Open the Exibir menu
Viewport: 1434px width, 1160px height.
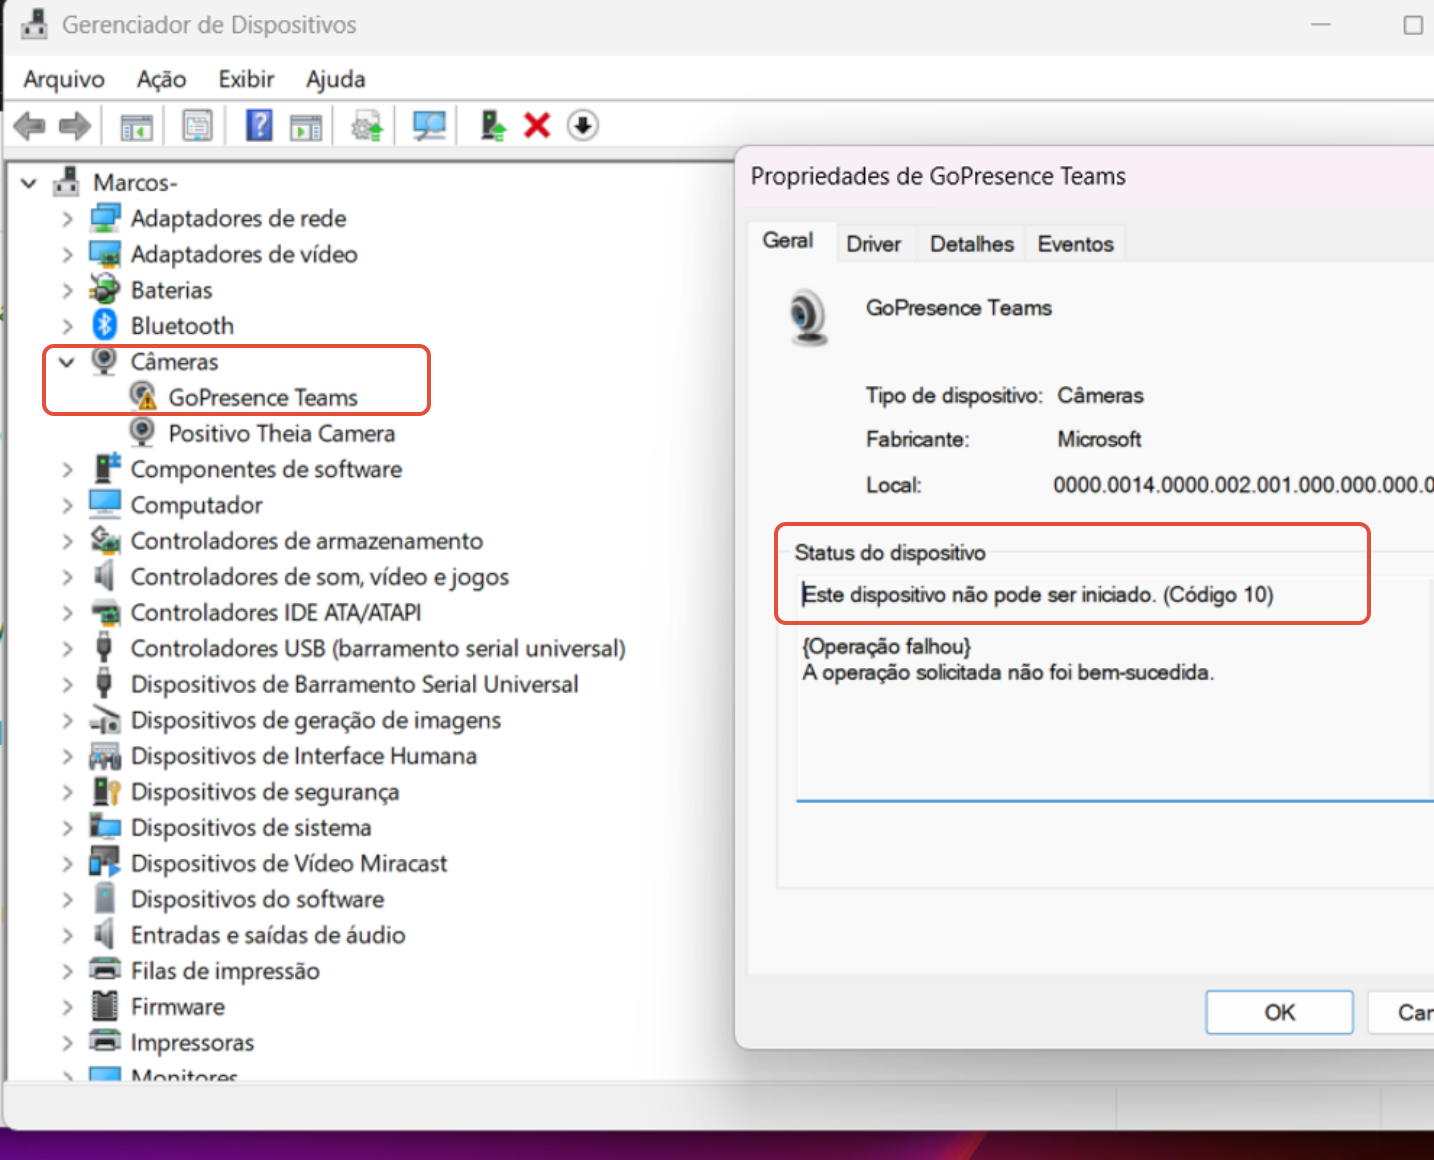click(x=246, y=79)
